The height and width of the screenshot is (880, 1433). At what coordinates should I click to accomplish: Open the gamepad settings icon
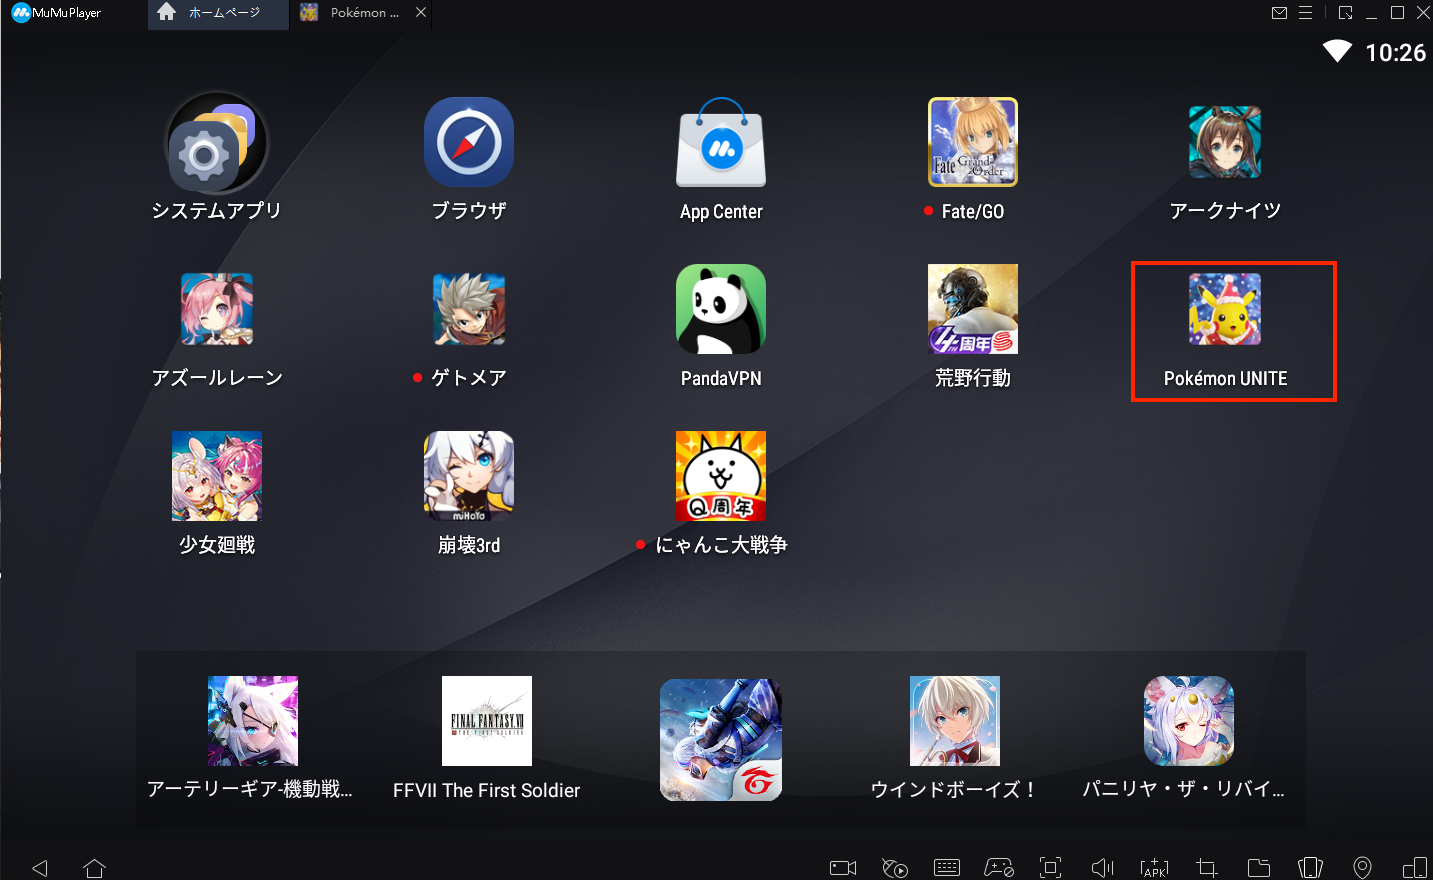[999, 868]
